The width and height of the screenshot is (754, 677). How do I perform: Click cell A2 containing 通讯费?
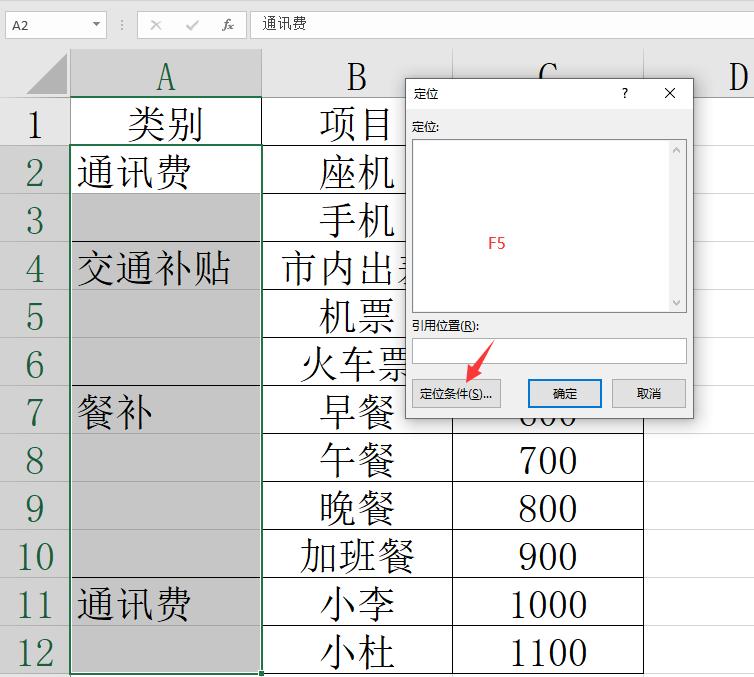(166, 170)
